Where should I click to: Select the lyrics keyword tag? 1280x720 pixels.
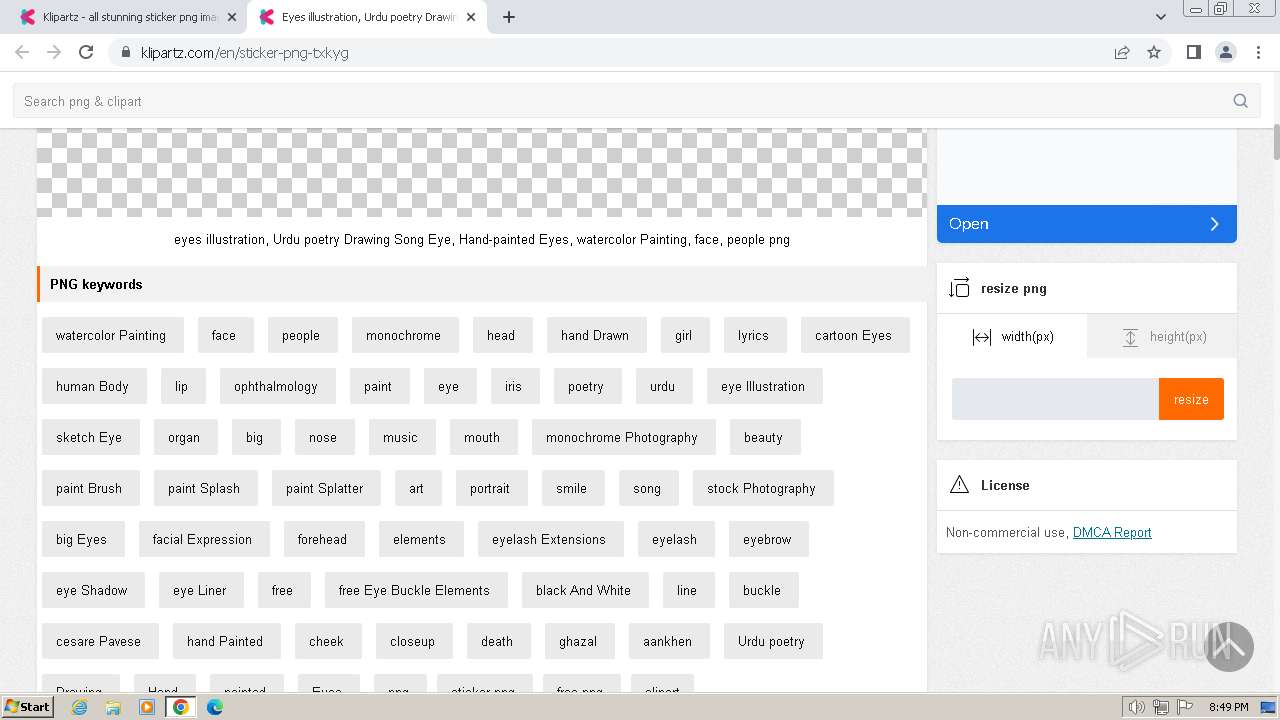tap(753, 335)
